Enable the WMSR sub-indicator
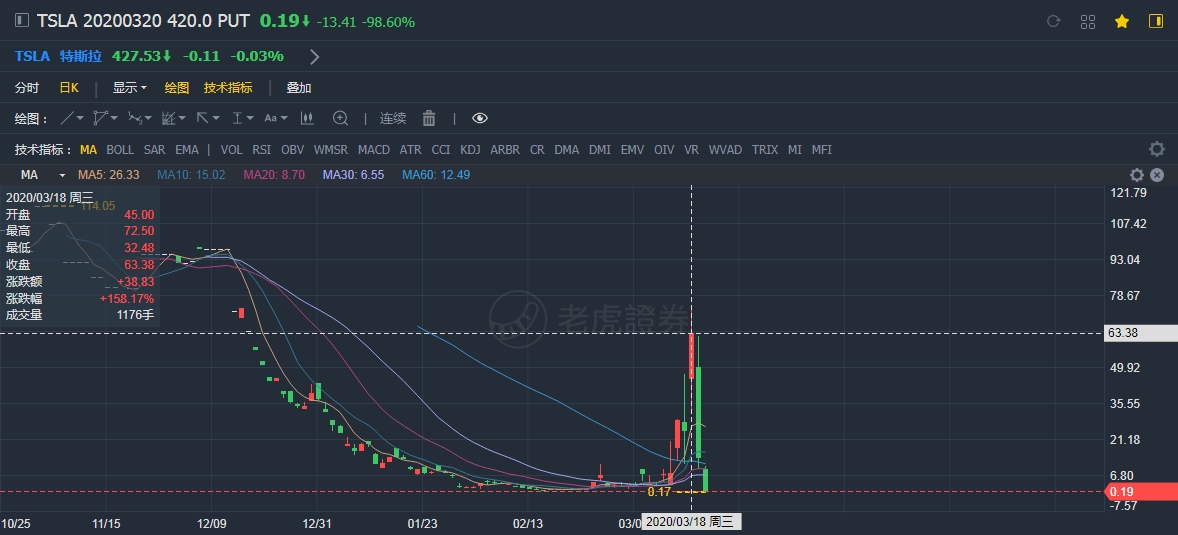Screen dimensions: 1178x535 coord(331,150)
